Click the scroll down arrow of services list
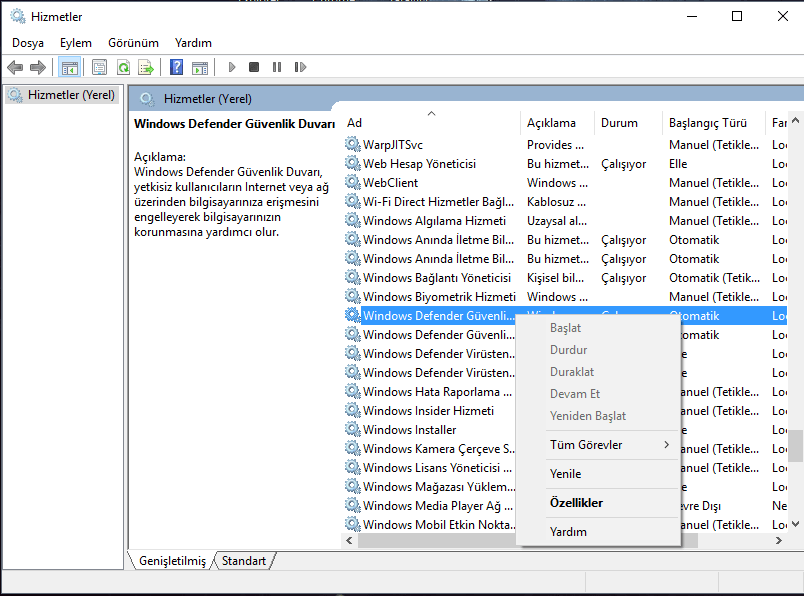Image resolution: width=807 pixels, height=596 pixels. click(x=795, y=524)
